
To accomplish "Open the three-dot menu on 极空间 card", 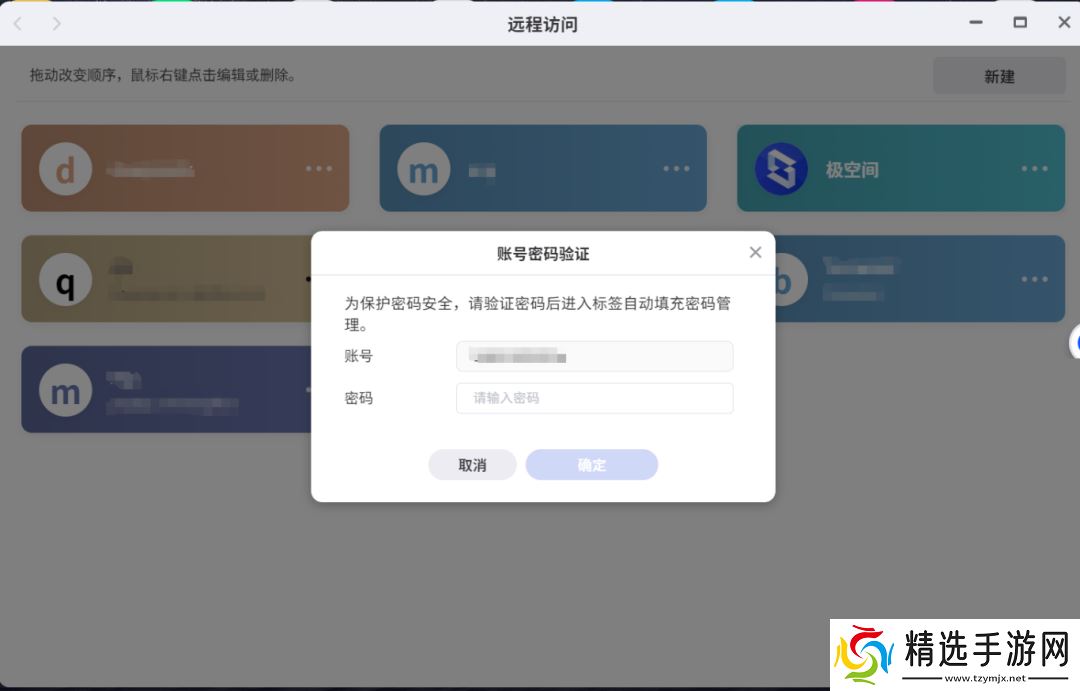I will 1035,169.
